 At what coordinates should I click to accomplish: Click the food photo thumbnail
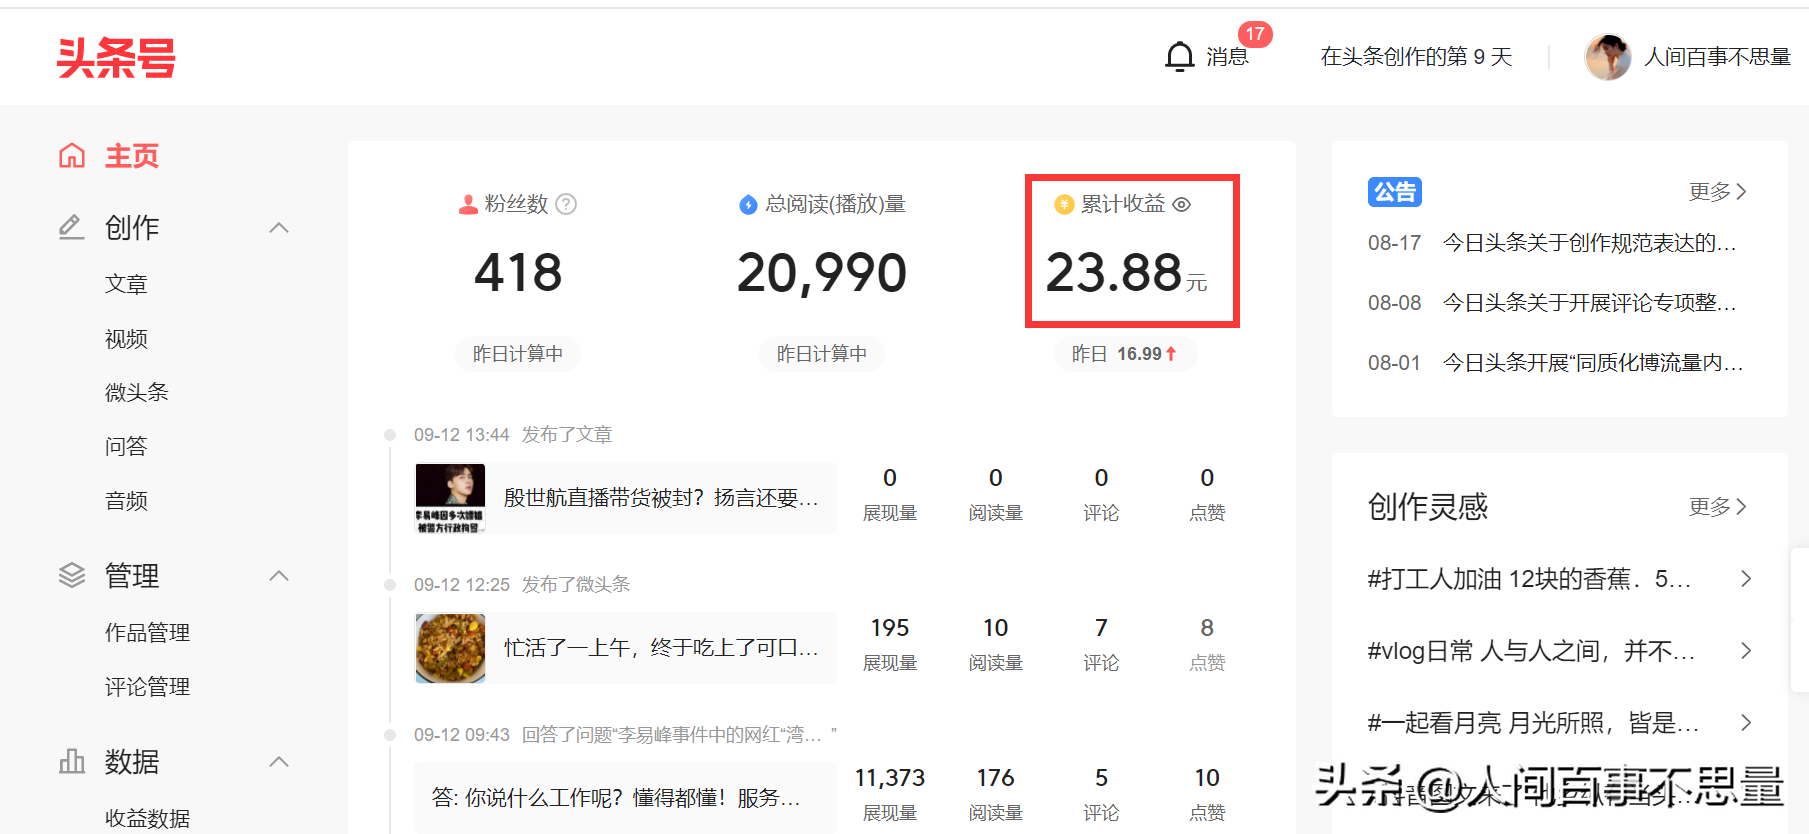pyautogui.click(x=450, y=648)
